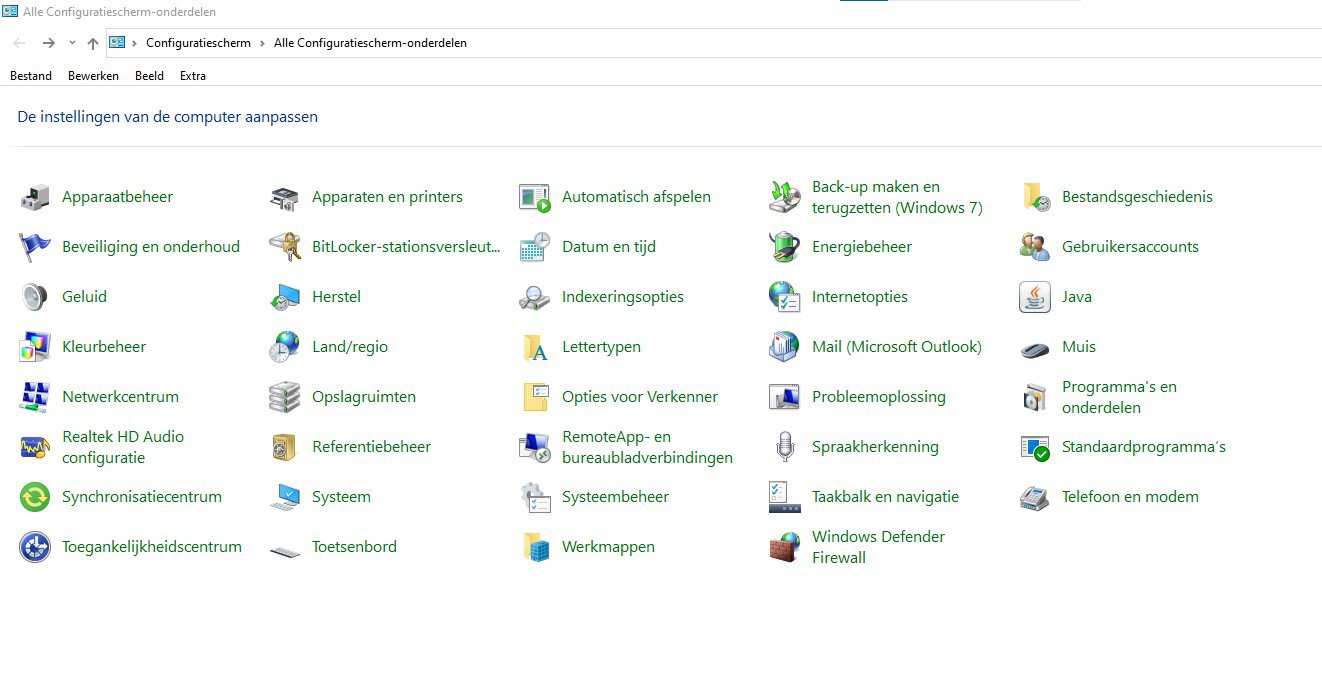Open the Energiebeheer battery icon
1322x697 pixels.
785,247
